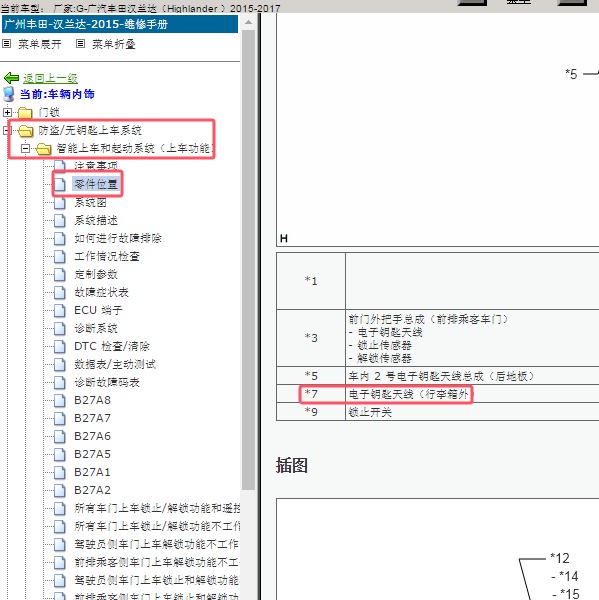This screenshot has width=599, height=600.
Task: Open 工作情况检查 page
Action: pyautogui.click(x=107, y=256)
